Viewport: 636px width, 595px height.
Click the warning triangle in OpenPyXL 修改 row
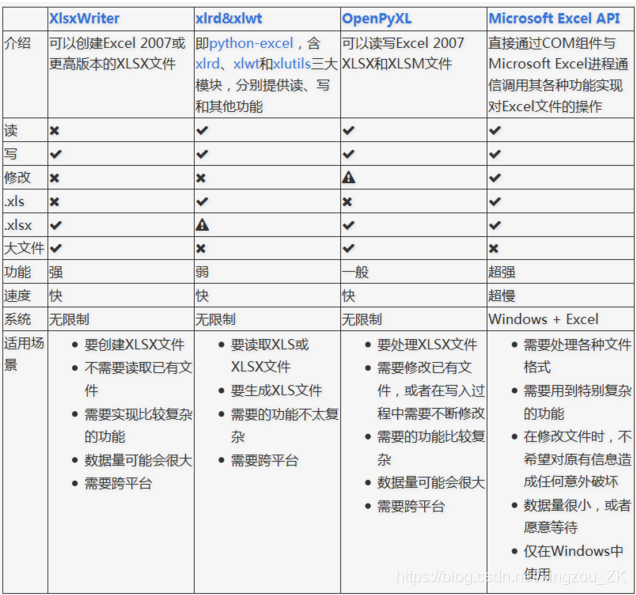(x=349, y=177)
